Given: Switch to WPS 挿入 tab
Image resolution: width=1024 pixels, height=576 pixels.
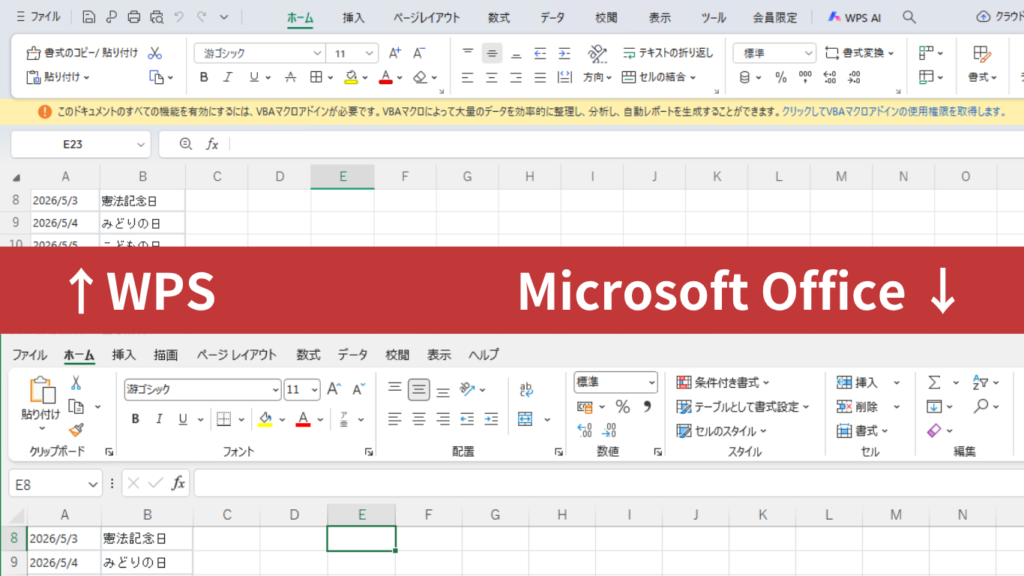Looking at the screenshot, I should click(x=353, y=18).
